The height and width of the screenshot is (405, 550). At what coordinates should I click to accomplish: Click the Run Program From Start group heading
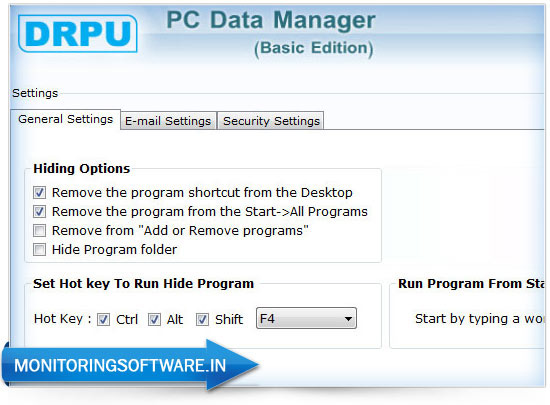pyautogui.click(x=471, y=283)
